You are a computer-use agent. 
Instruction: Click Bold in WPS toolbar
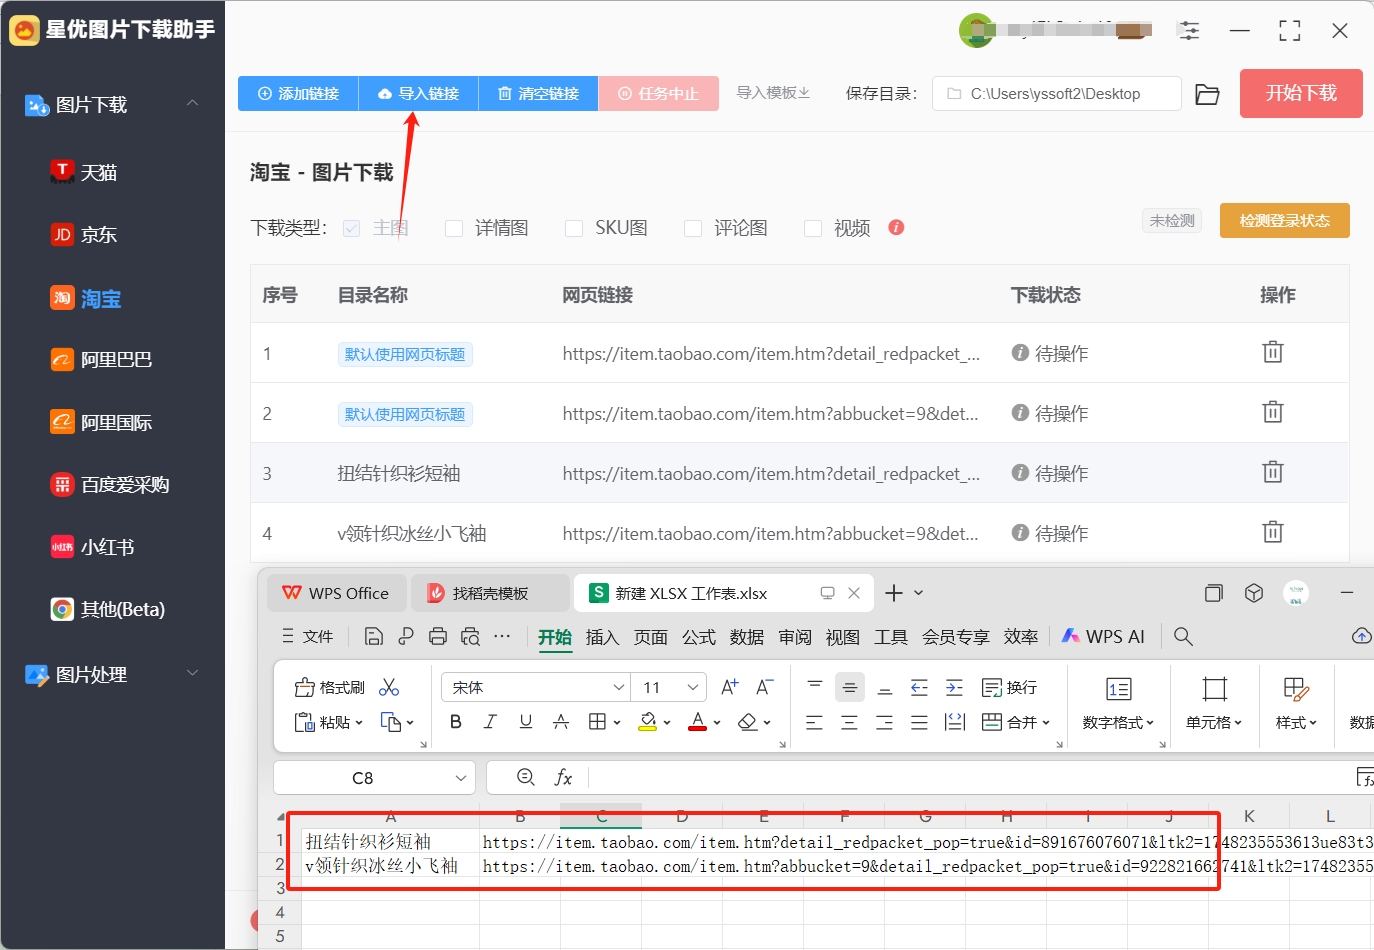click(x=456, y=722)
